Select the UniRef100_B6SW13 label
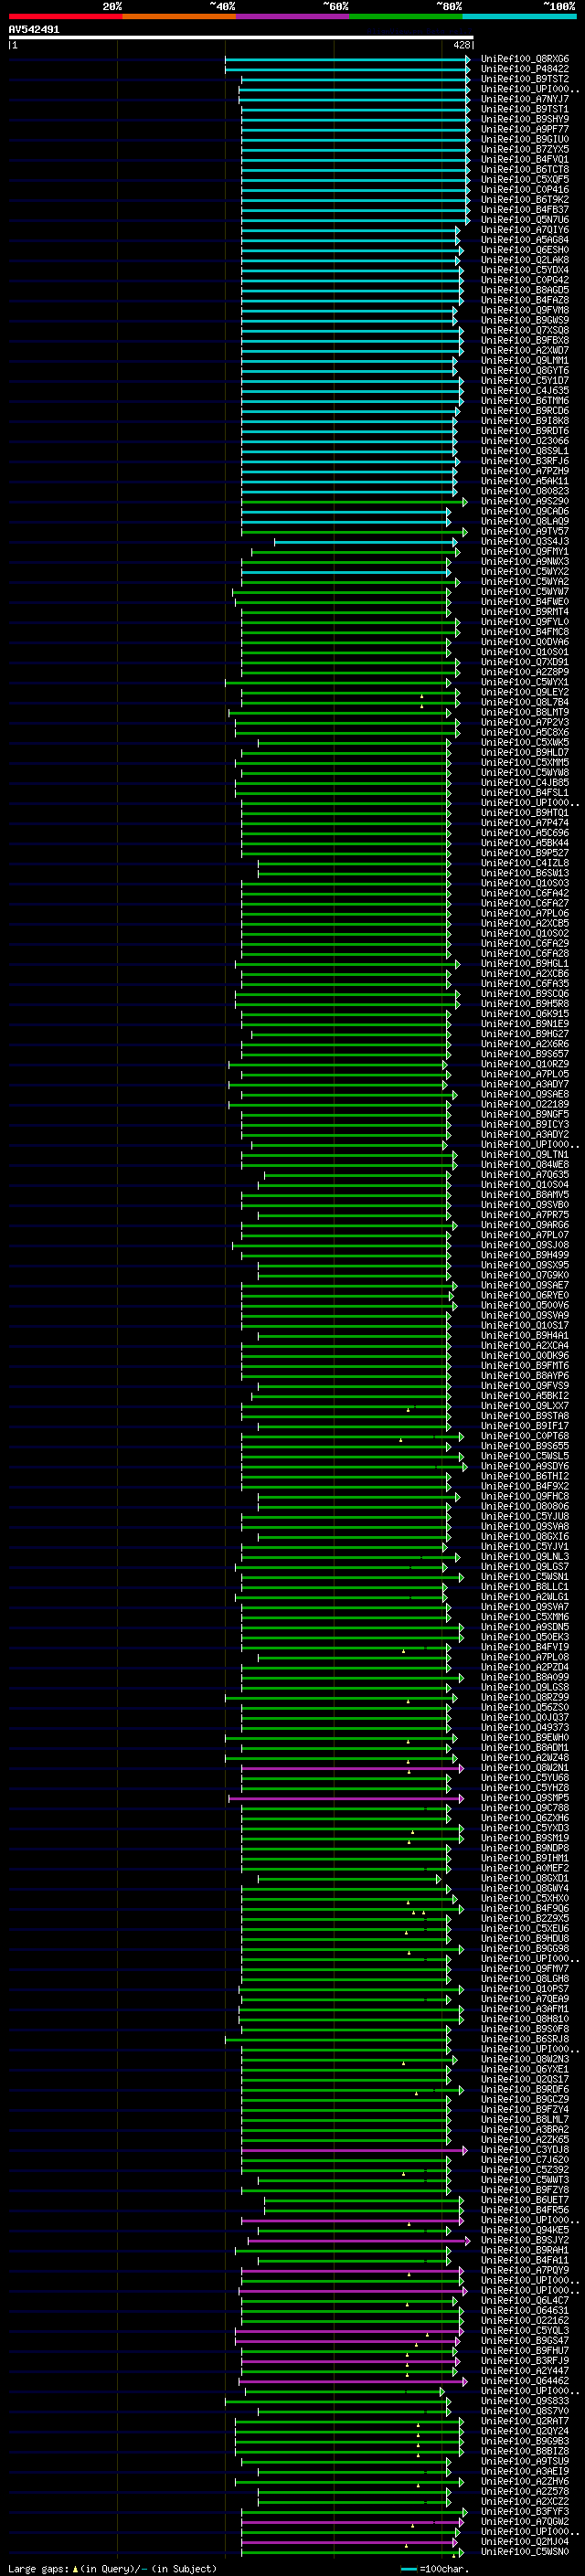This screenshot has width=585, height=2576. point(524,873)
